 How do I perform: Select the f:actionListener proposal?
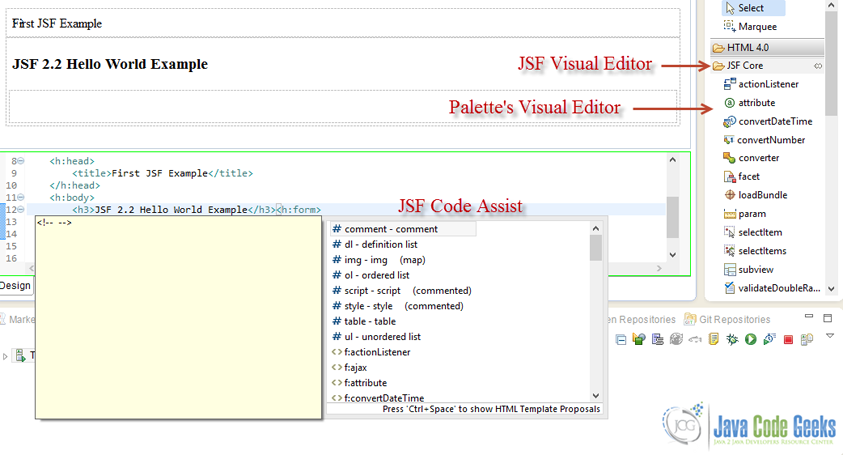point(371,352)
